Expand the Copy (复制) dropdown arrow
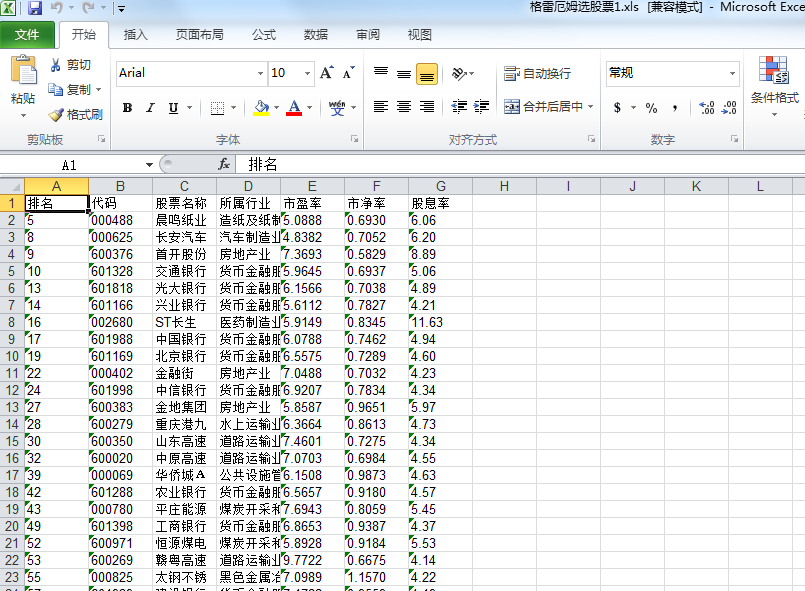 point(99,89)
